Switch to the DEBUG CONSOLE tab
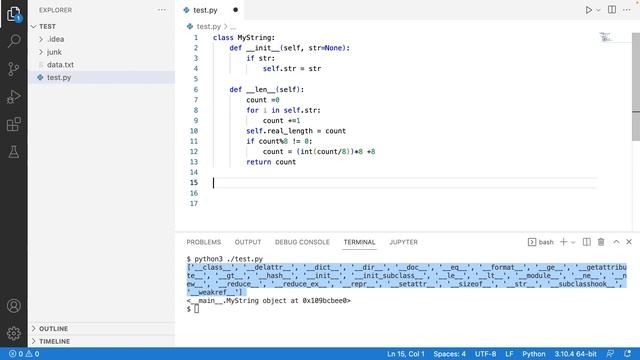 click(x=302, y=242)
